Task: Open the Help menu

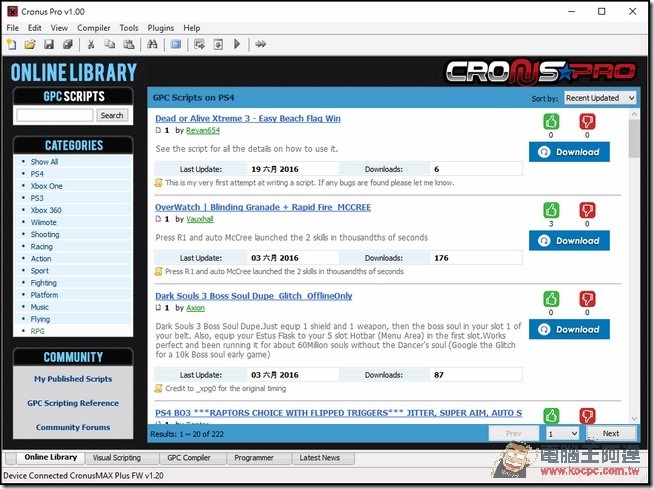Action: pyautogui.click(x=192, y=28)
